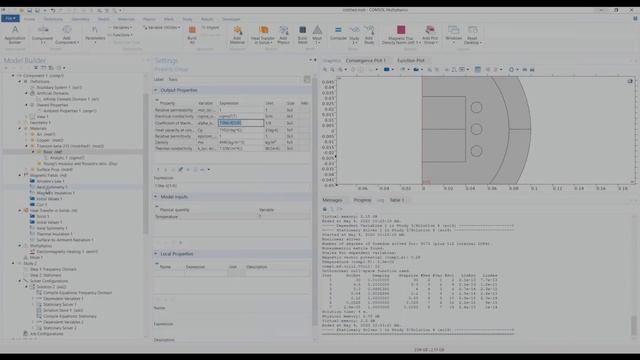Click the Add Component button in ribbon
Viewport: 640px width, 360px height.
(67, 34)
